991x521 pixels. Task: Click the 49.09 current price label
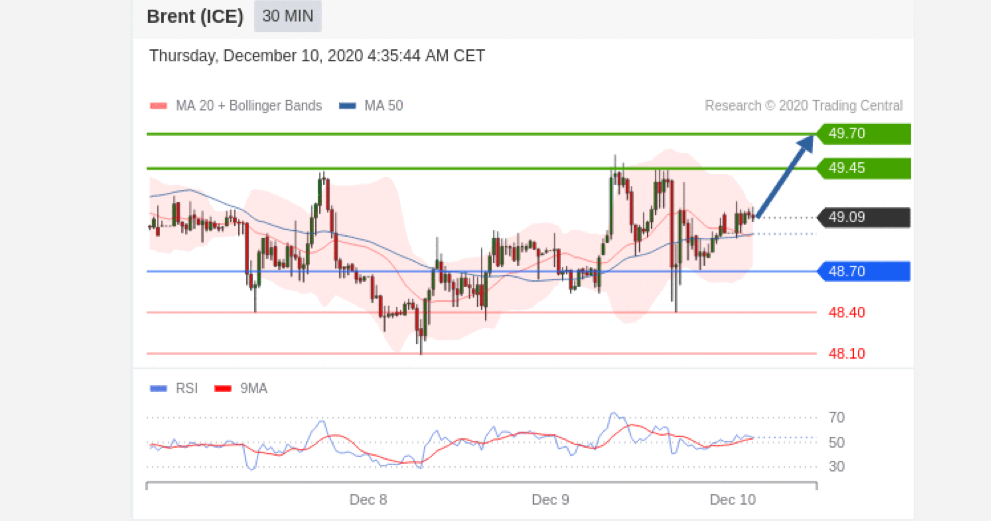tap(863, 218)
